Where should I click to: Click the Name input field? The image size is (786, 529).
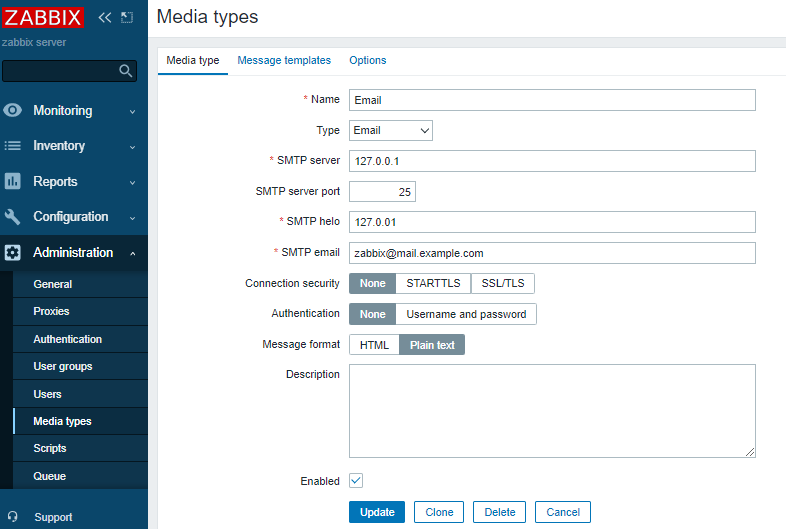pyautogui.click(x=552, y=100)
